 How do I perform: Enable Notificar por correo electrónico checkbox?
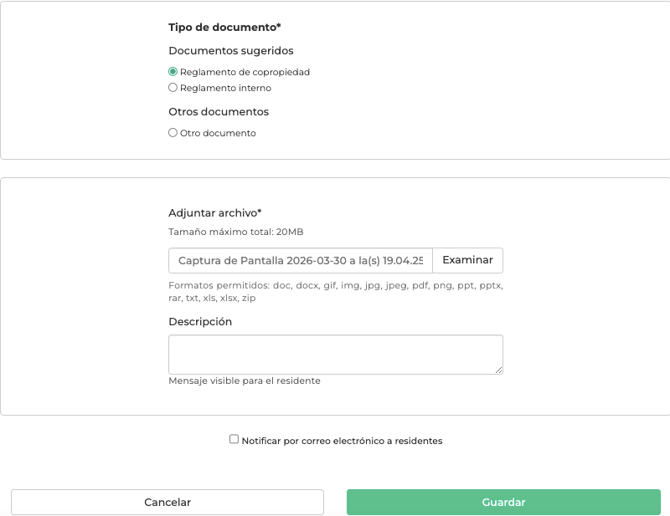point(234,439)
